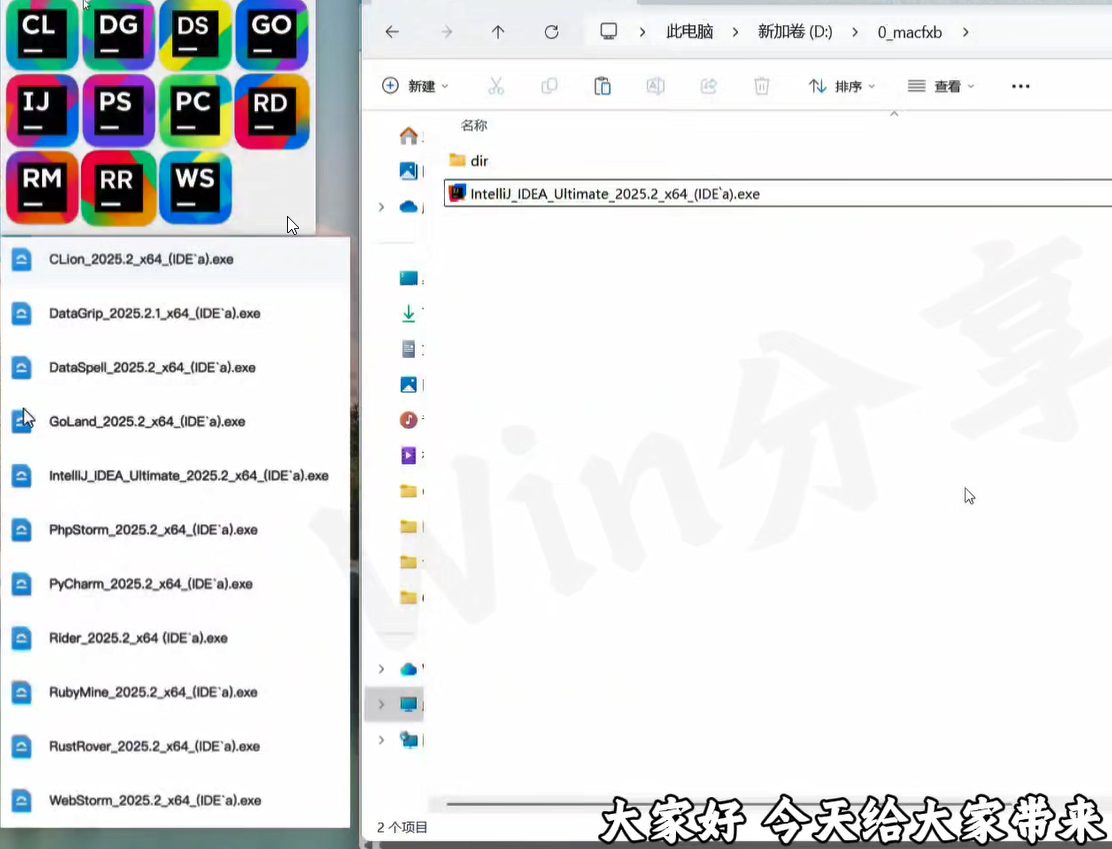Click the CLion (CL) logo icon

click(42, 34)
